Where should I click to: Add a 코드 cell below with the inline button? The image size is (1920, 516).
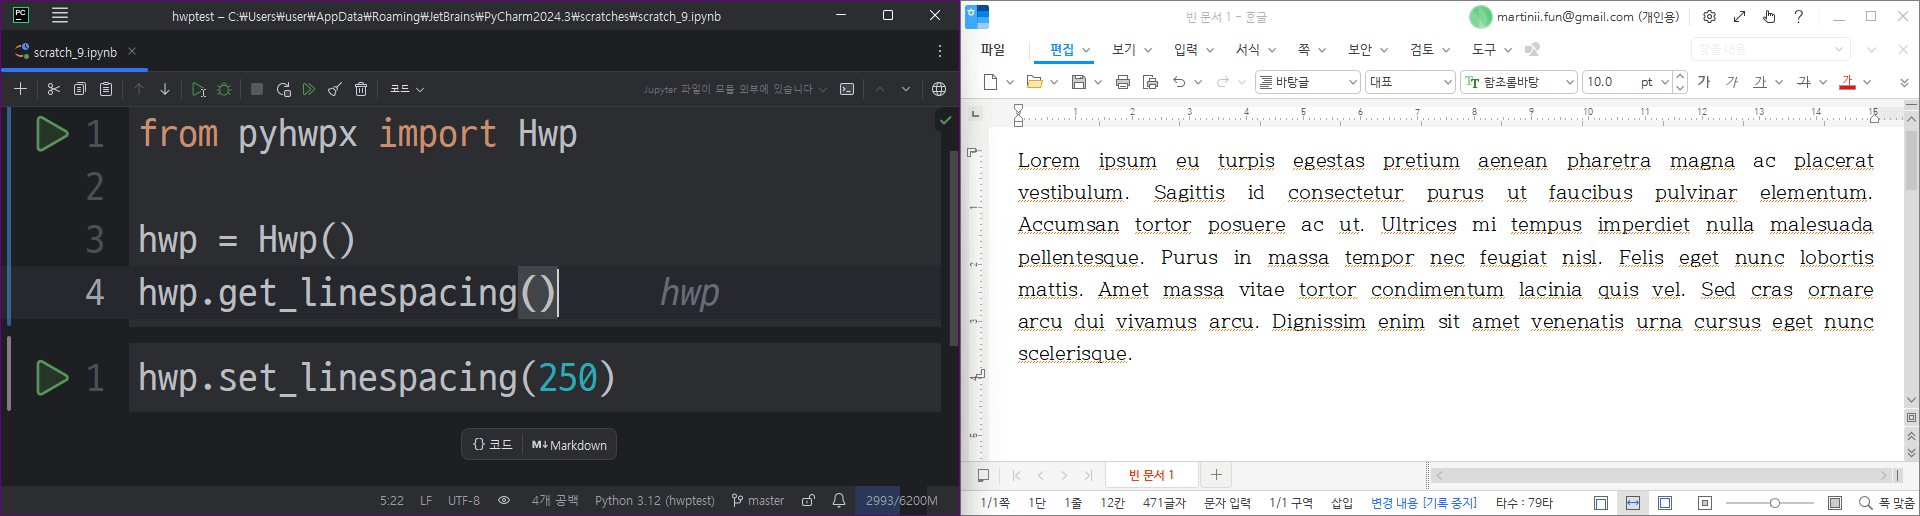(493, 445)
